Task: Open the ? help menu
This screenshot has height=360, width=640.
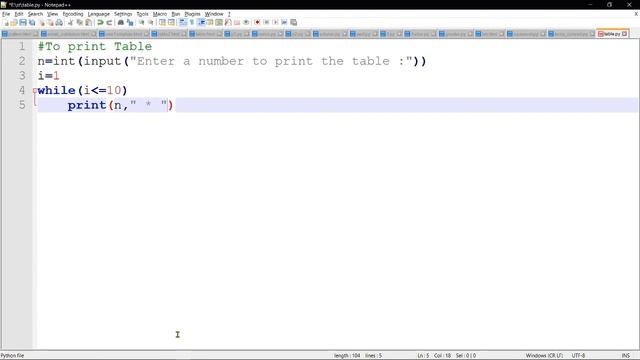Action: coord(229,14)
